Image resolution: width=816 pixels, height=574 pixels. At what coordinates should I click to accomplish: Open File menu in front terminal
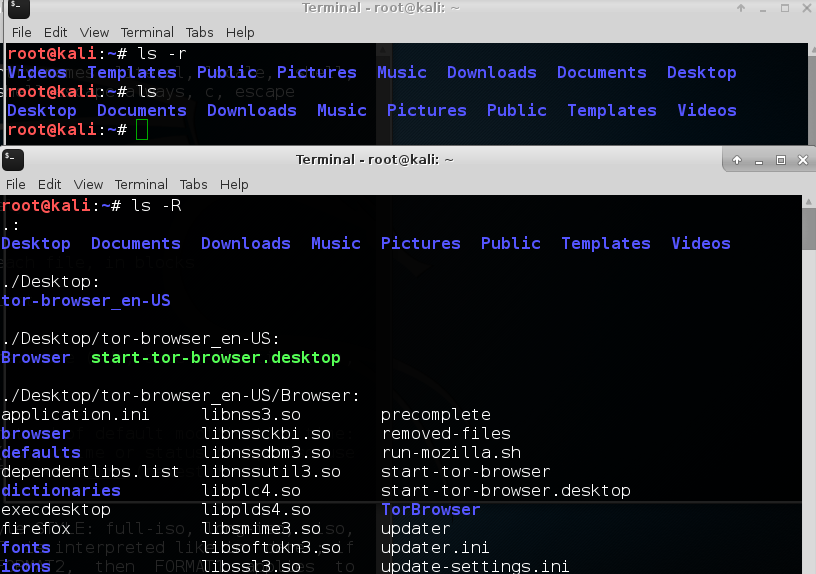point(16,184)
